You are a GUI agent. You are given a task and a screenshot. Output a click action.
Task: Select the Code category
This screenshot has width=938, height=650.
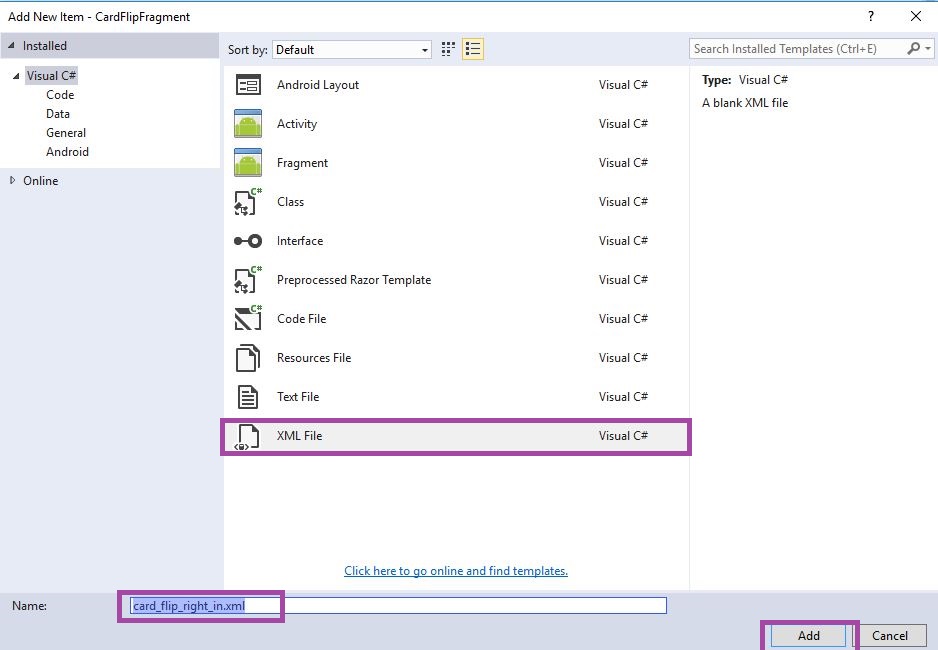[x=60, y=94]
